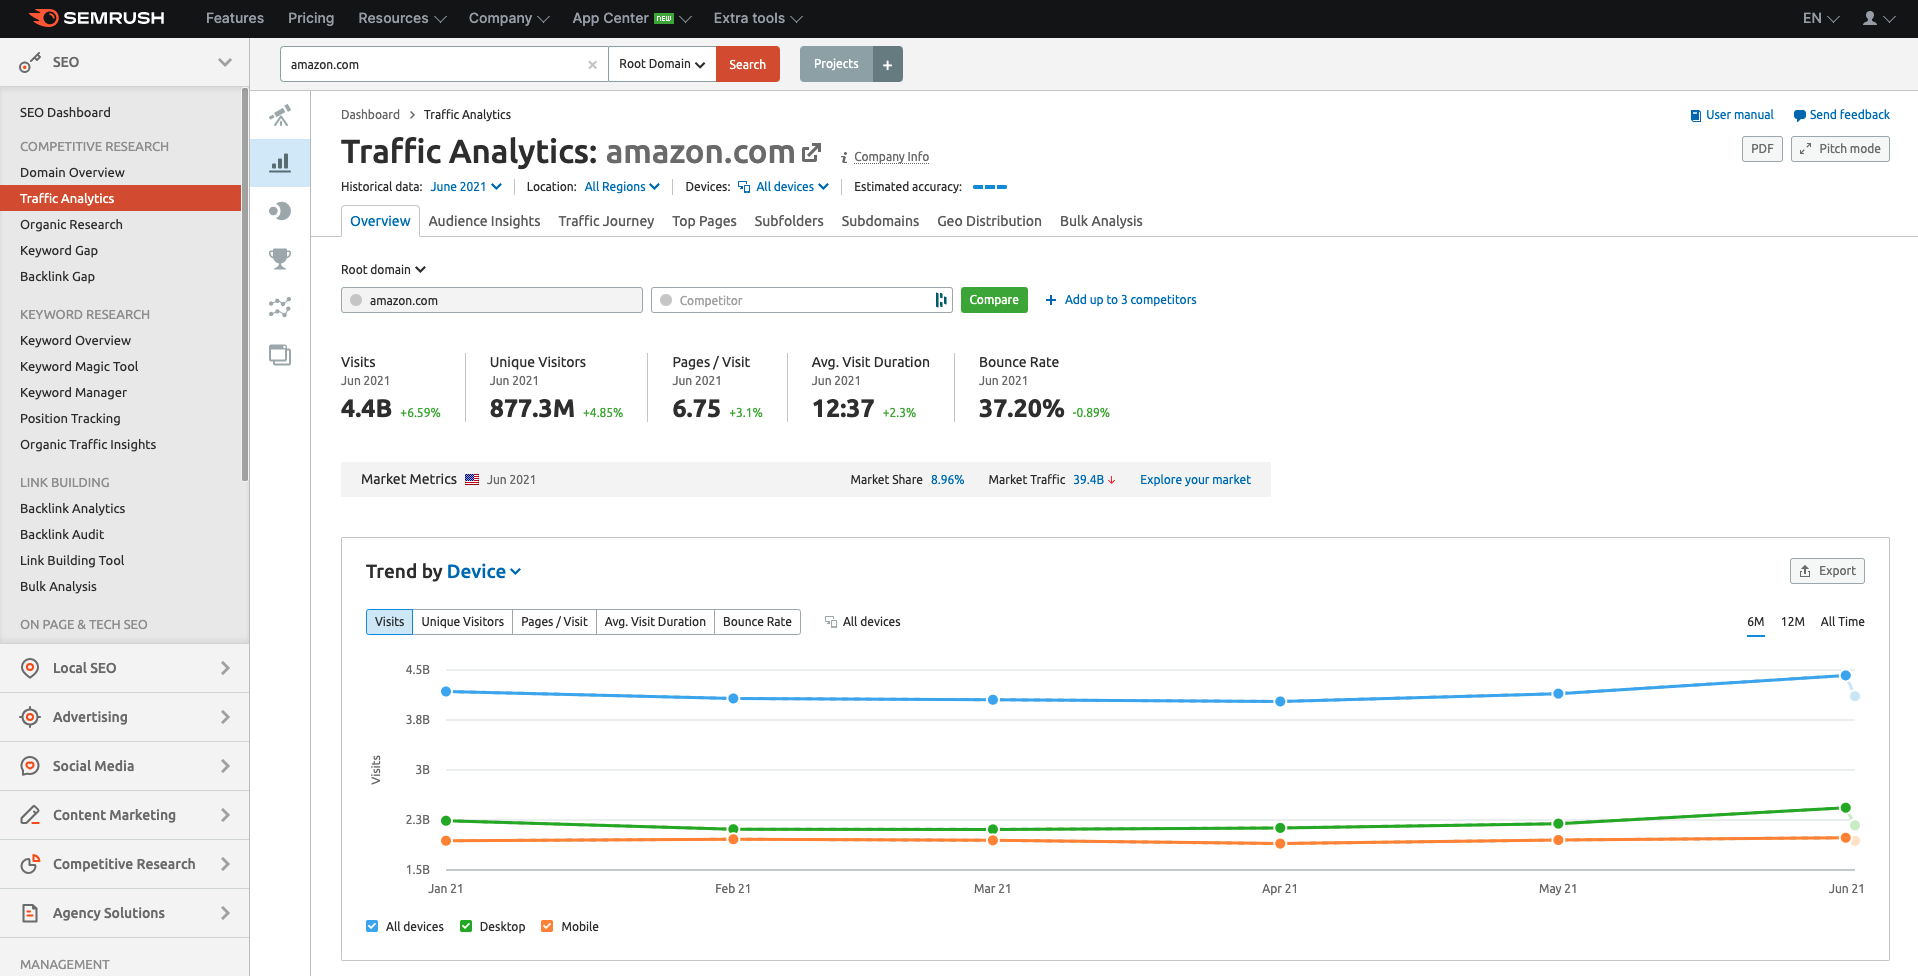
Task: Click the pie-shaped icon in side rail
Action: [280, 211]
